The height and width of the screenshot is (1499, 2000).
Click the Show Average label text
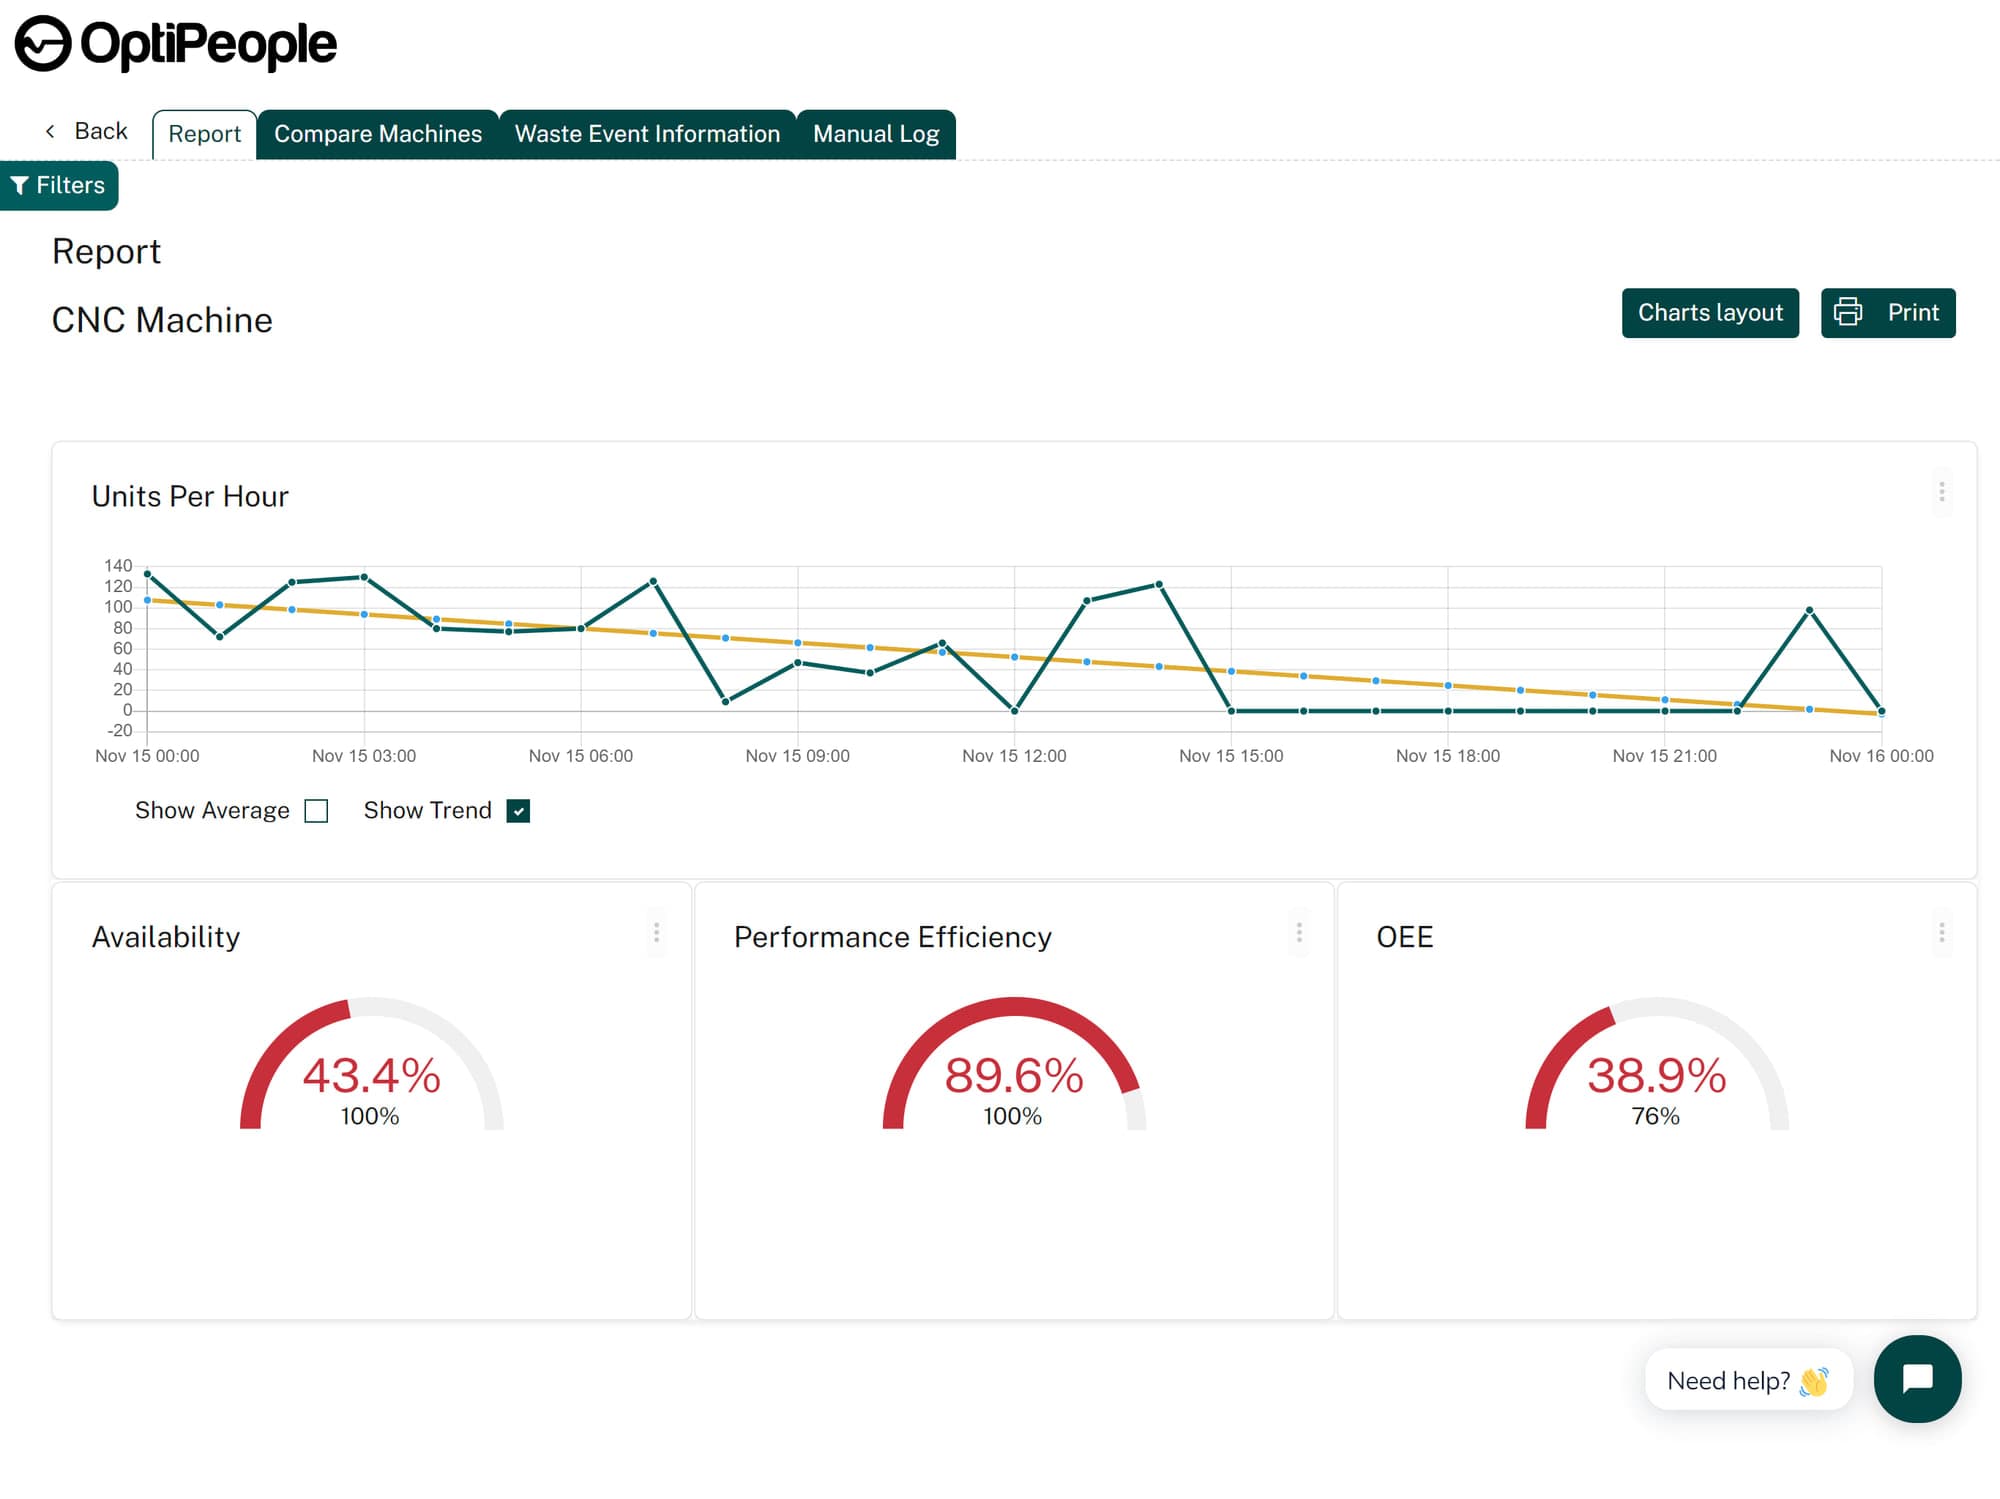[212, 810]
